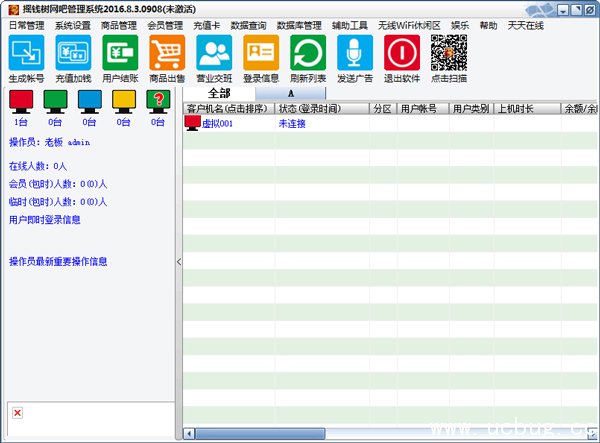Open the 商品管理 menu

tap(119, 26)
